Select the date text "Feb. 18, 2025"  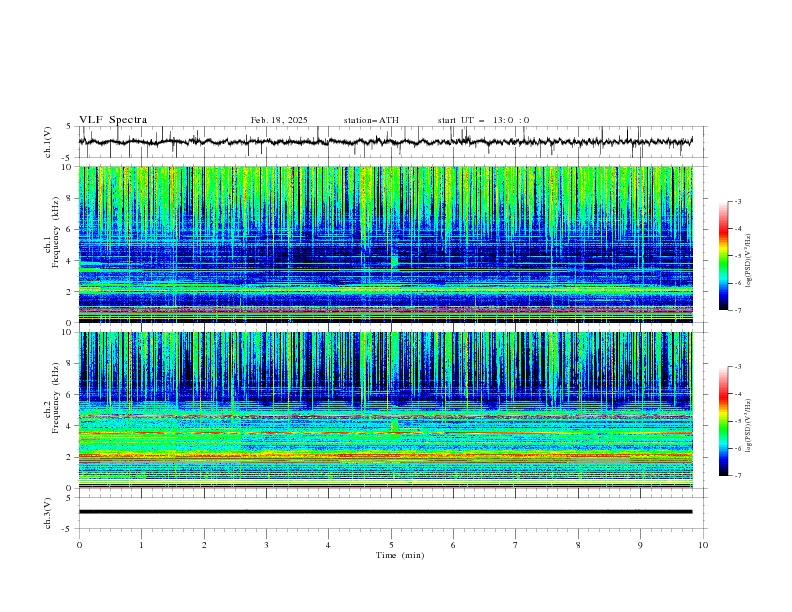coord(279,120)
